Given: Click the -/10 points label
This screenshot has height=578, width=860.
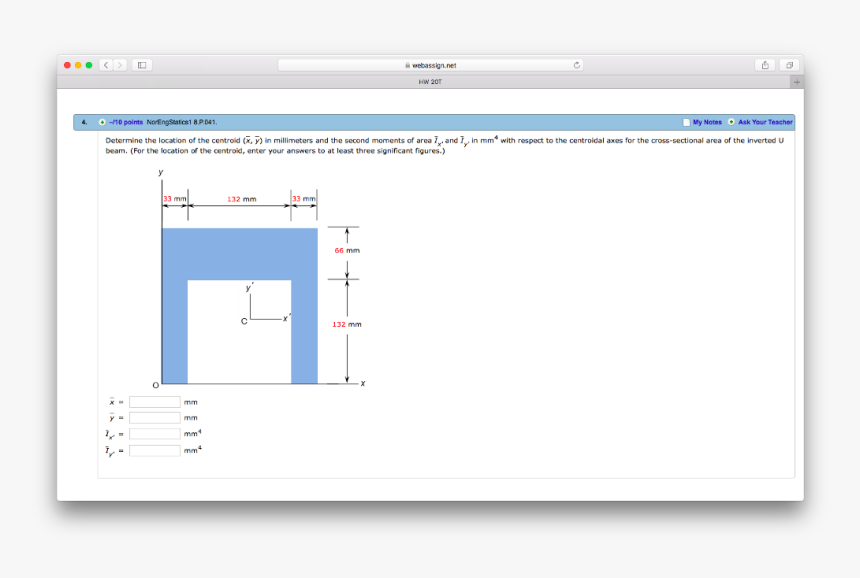Looking at the screenshot, I should pos(125,122).
